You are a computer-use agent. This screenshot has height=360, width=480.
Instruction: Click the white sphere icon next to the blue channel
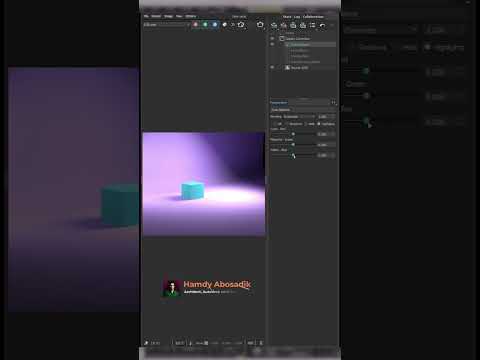[224, 24]
